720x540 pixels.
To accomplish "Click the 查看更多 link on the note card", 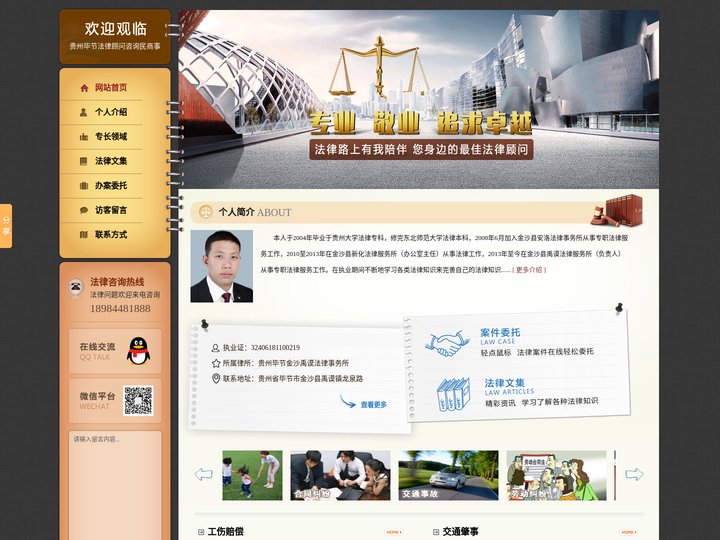I will (x=373, y=405).
